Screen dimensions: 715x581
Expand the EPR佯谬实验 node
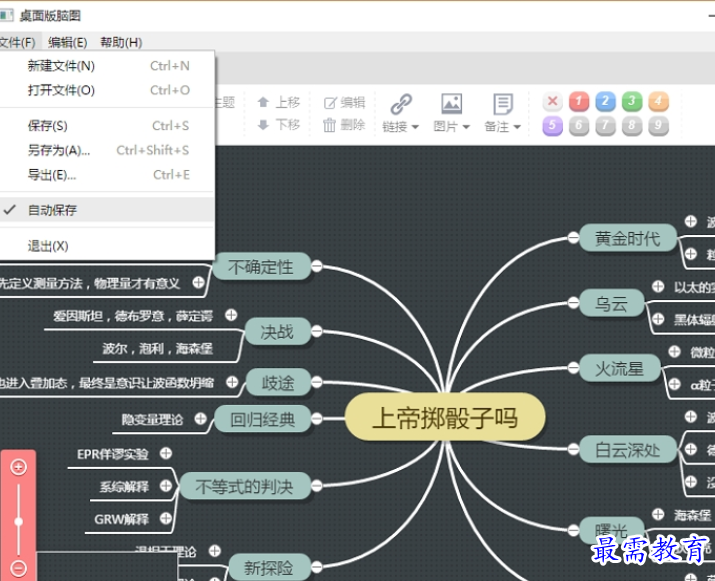166,453
